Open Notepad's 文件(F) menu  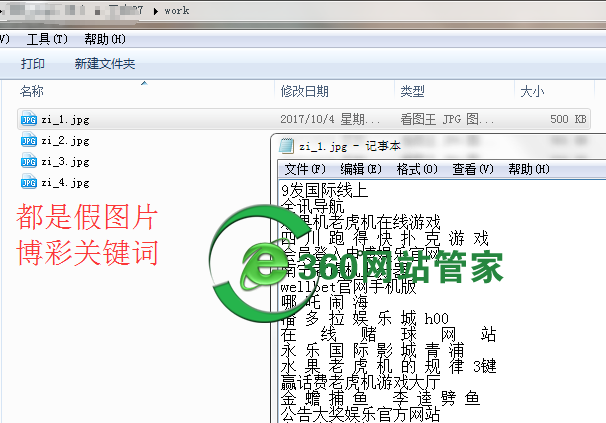point(305,169)
